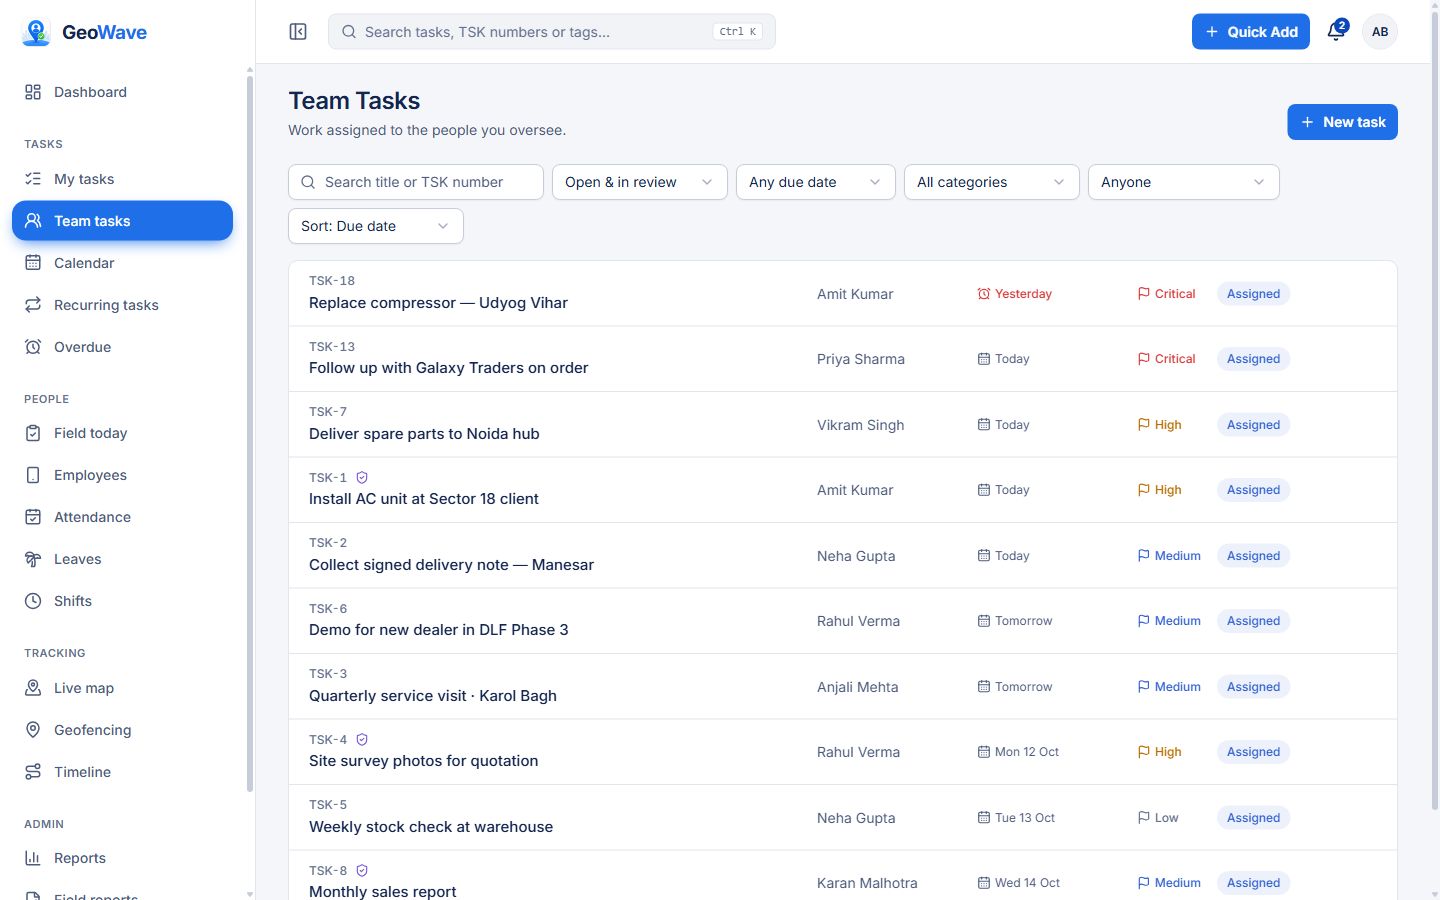Viewport: 1440px width, 900px height.
Task: Click the red flag icon on TSK-18
Action: point(1144,294)
